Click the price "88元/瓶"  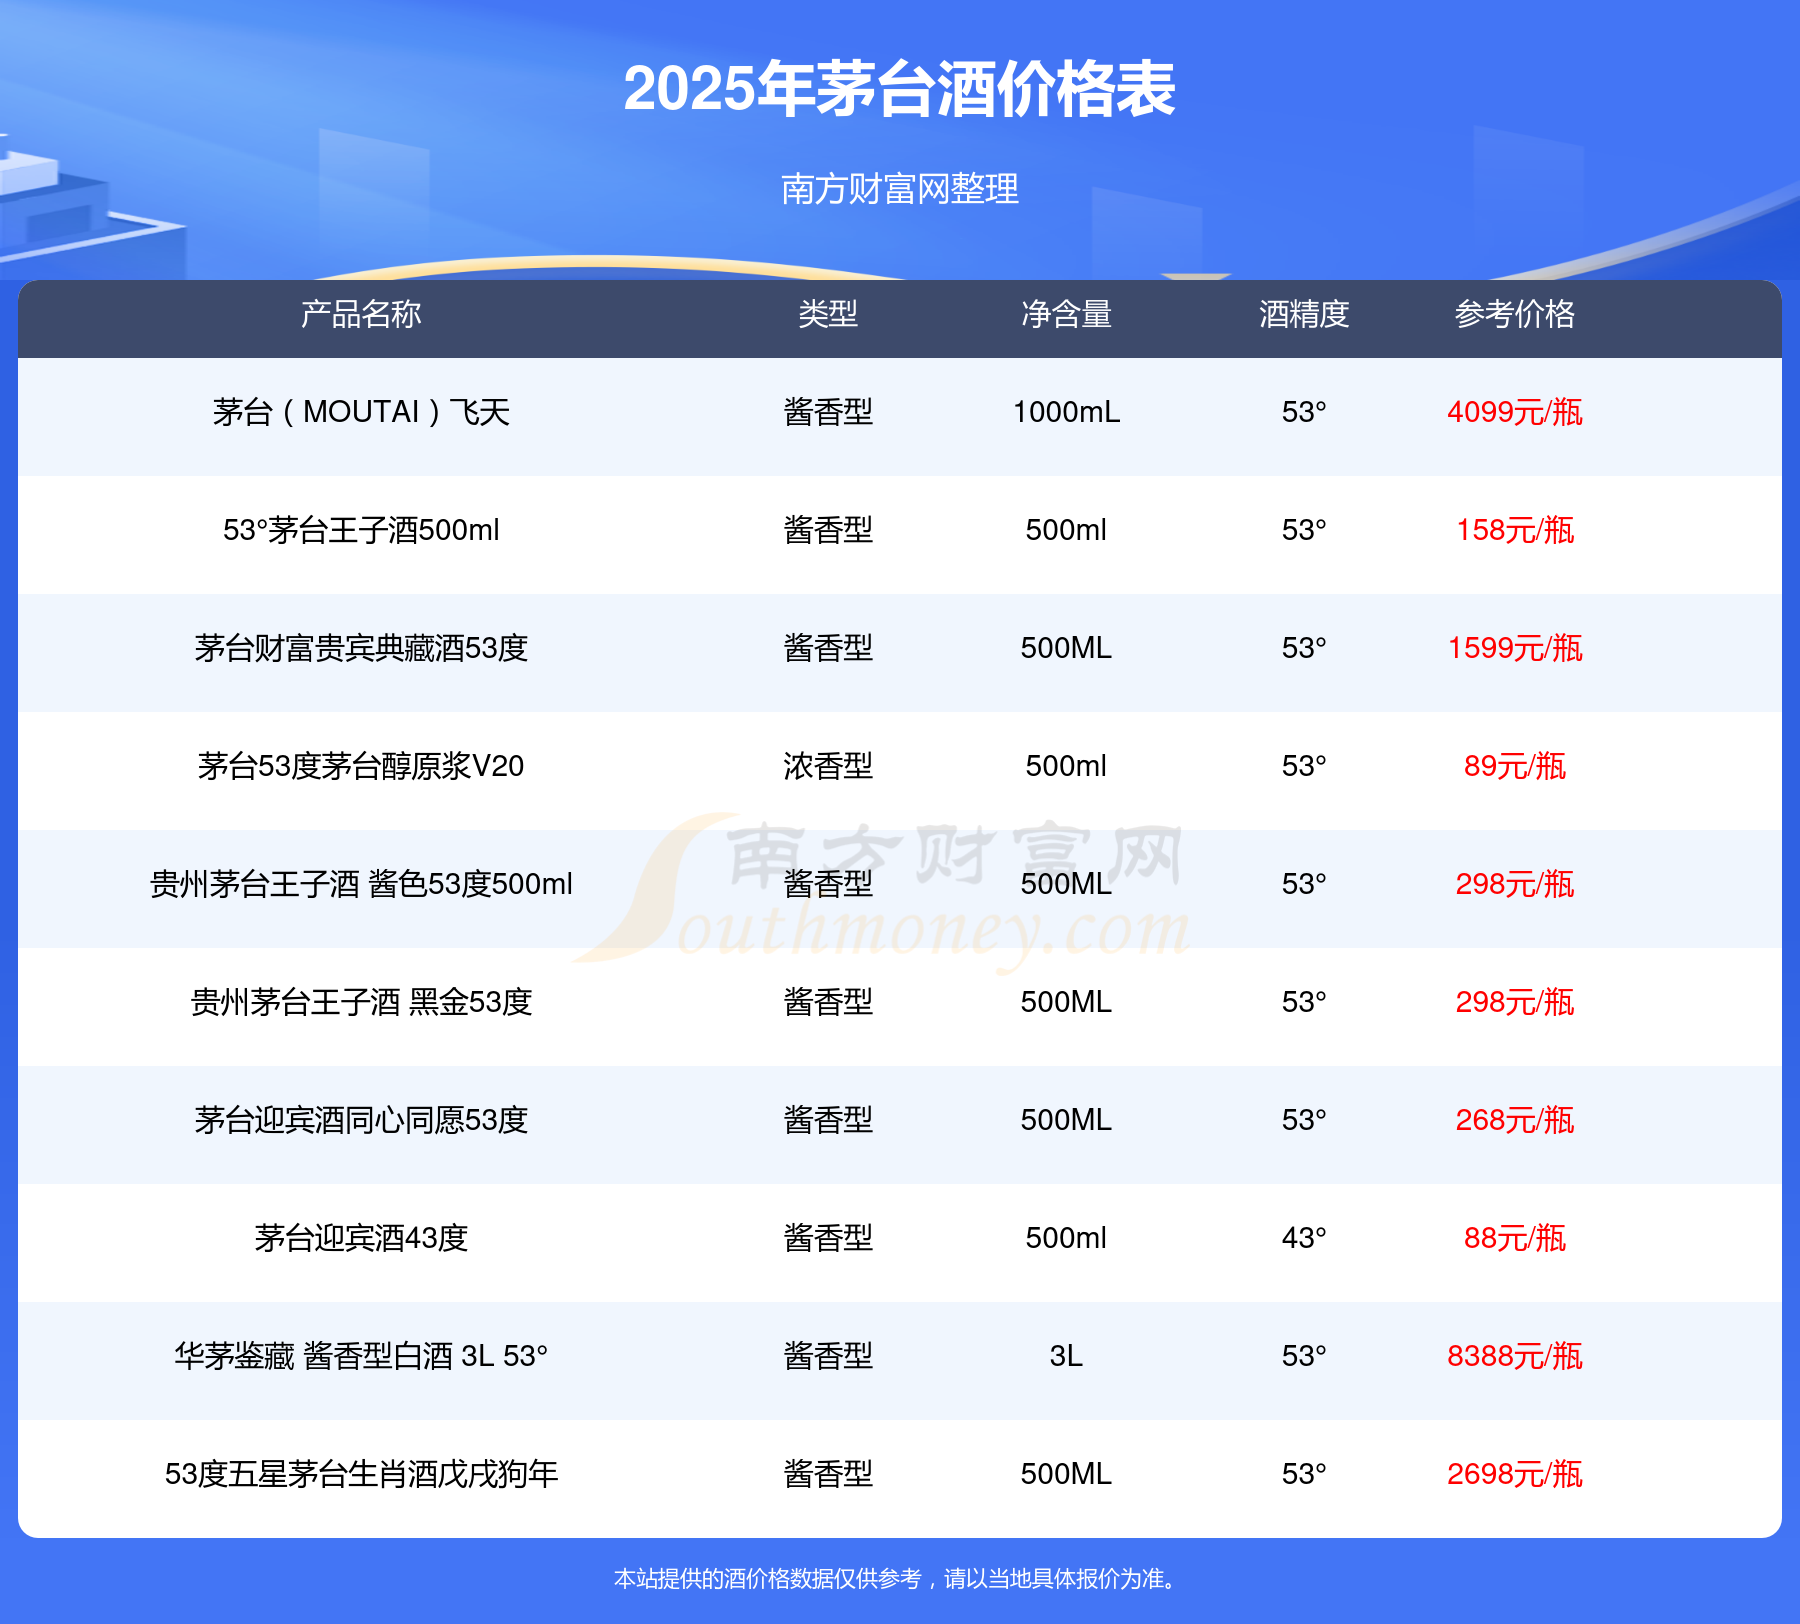[1515, 1238]
